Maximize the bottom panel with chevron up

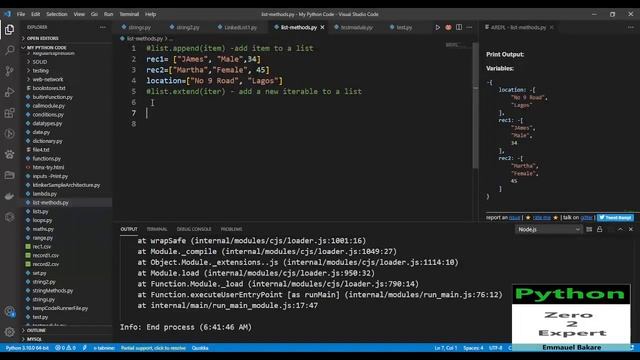point(620,229)
